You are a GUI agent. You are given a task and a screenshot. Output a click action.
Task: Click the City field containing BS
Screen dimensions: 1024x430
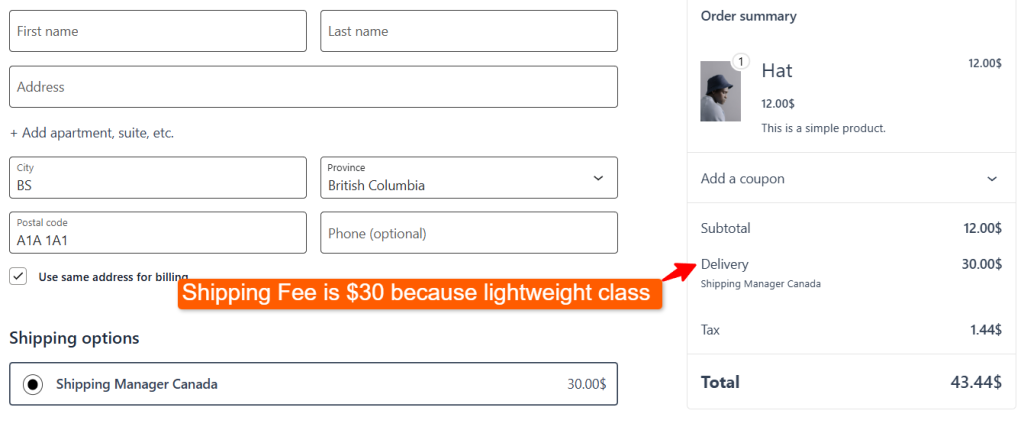click(x=158, y=178)
